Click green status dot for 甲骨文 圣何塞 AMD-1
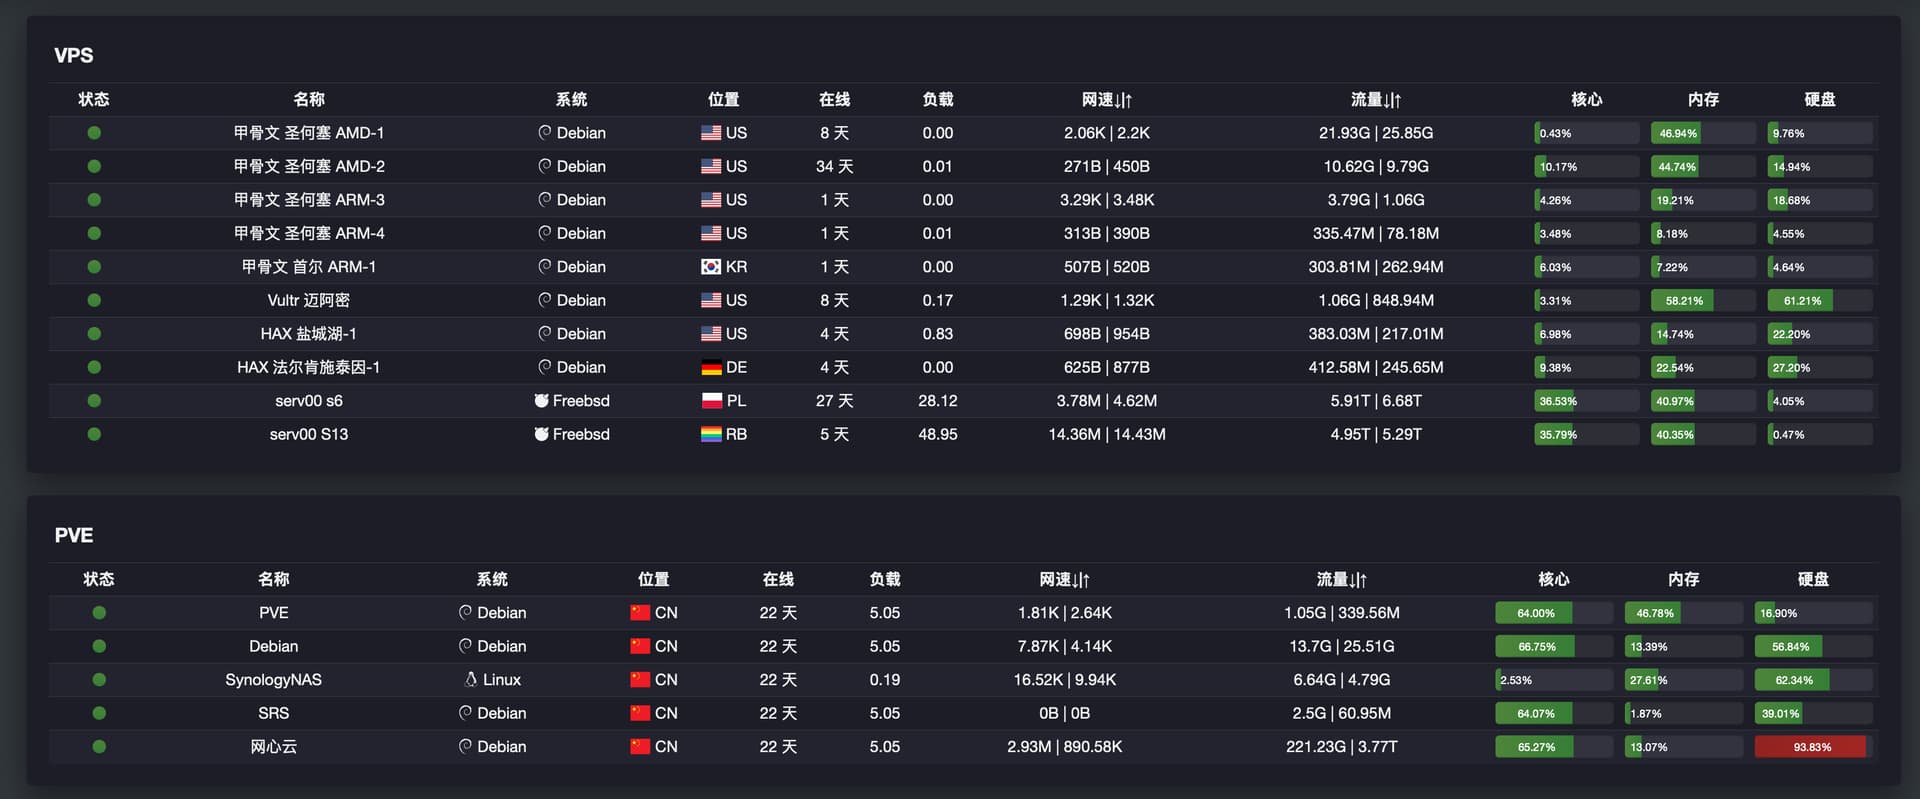The image size is (1920, 799). [94, 133]
